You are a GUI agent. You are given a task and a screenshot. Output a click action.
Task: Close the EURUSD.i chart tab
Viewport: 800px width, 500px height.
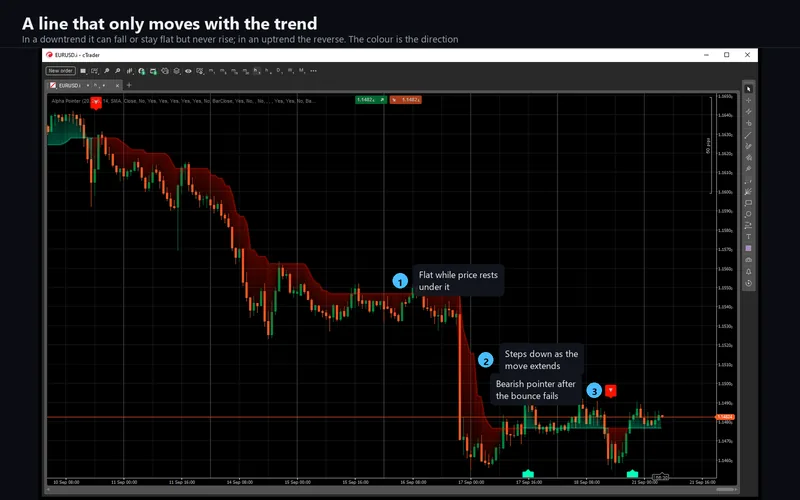tap(117, 85)
